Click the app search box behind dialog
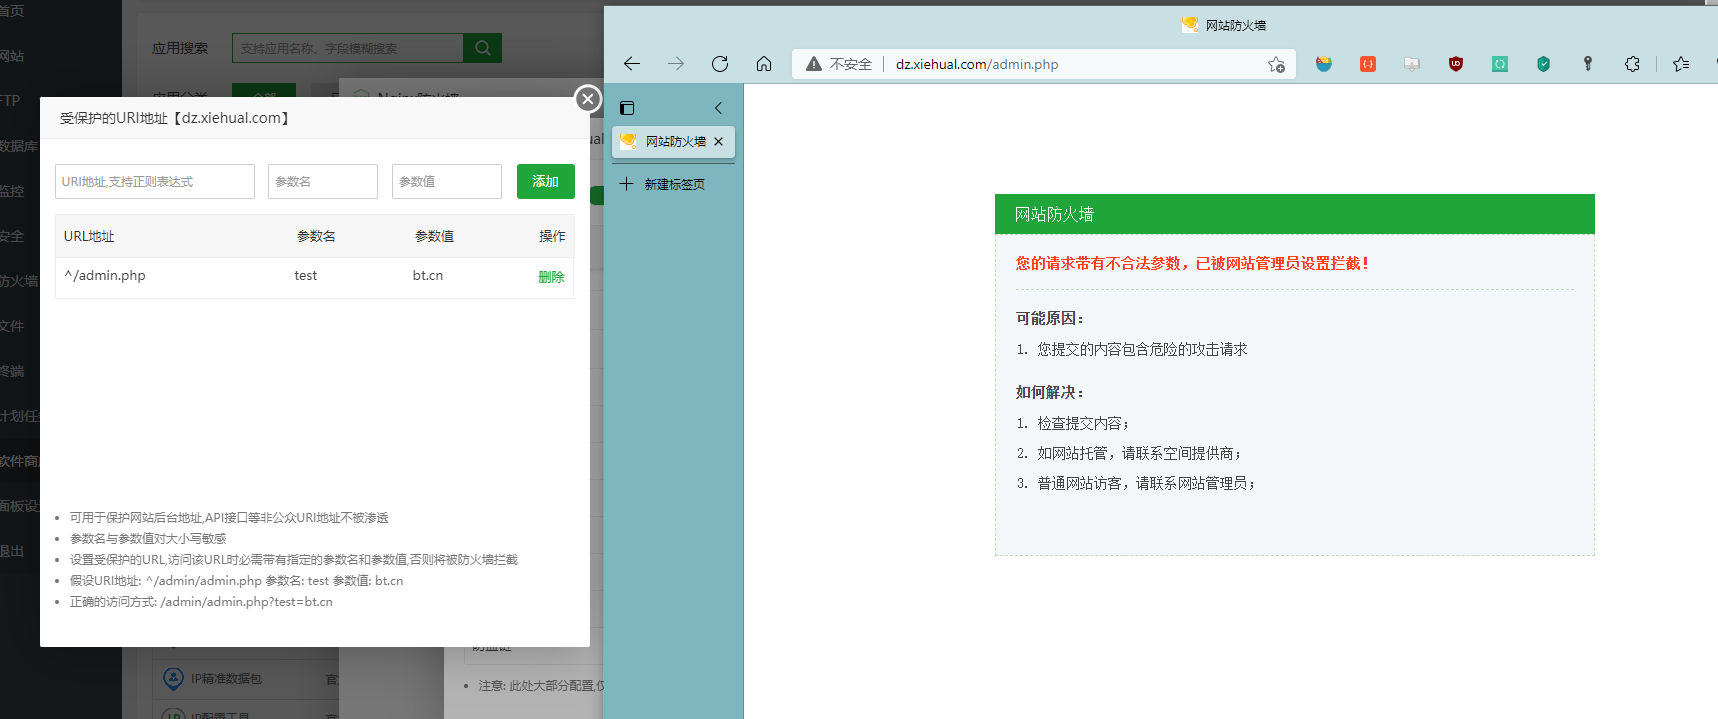Viewport: 1718px width, 719px height. click(x=347, y=48)
